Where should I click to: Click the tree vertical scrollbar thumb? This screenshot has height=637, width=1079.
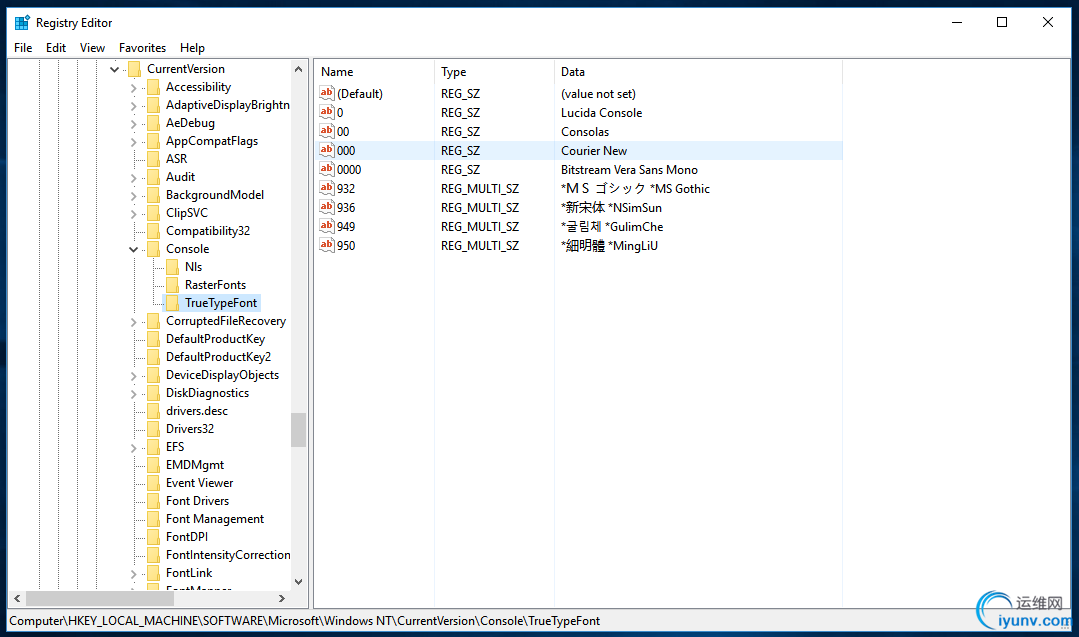tap(298, 430)
